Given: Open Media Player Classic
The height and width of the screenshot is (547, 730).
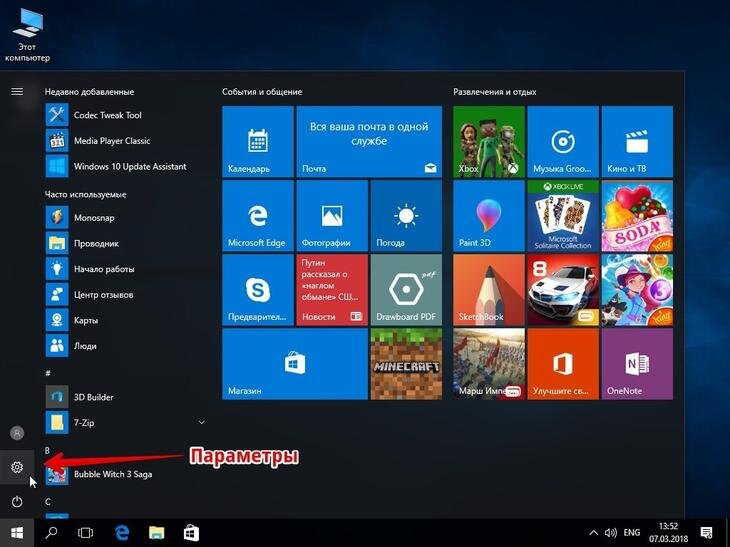Looking at the screenshot, I should tap(125, 141).
